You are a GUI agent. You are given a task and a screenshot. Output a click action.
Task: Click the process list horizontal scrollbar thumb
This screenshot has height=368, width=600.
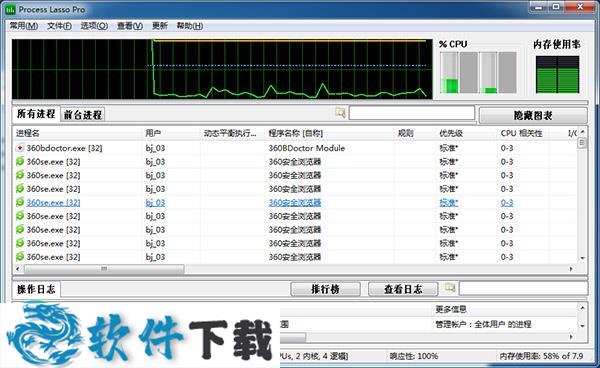click(104, 269)
